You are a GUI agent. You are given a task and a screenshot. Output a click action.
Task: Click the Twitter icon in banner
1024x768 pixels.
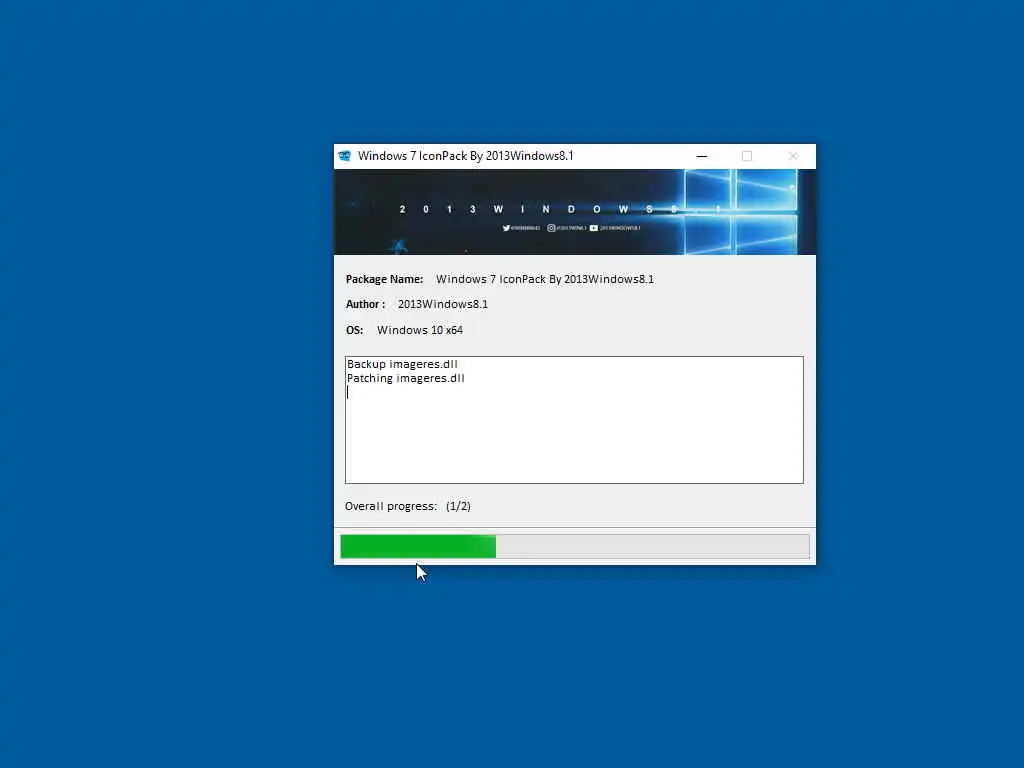(x=506, y=228)
